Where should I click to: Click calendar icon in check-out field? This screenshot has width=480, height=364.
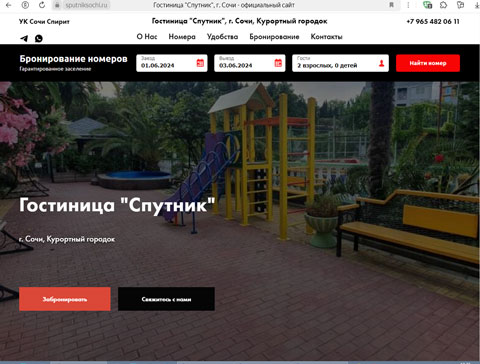278,63
